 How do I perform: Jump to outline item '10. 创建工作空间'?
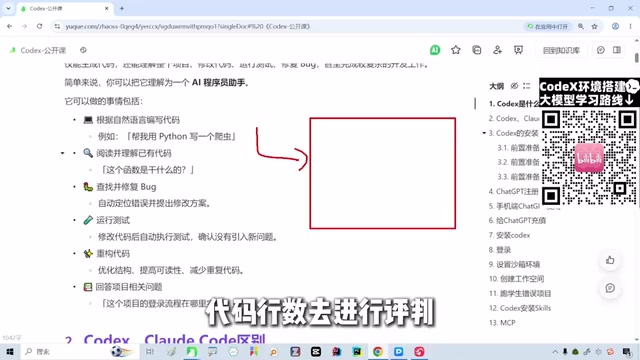coord(516,279)
